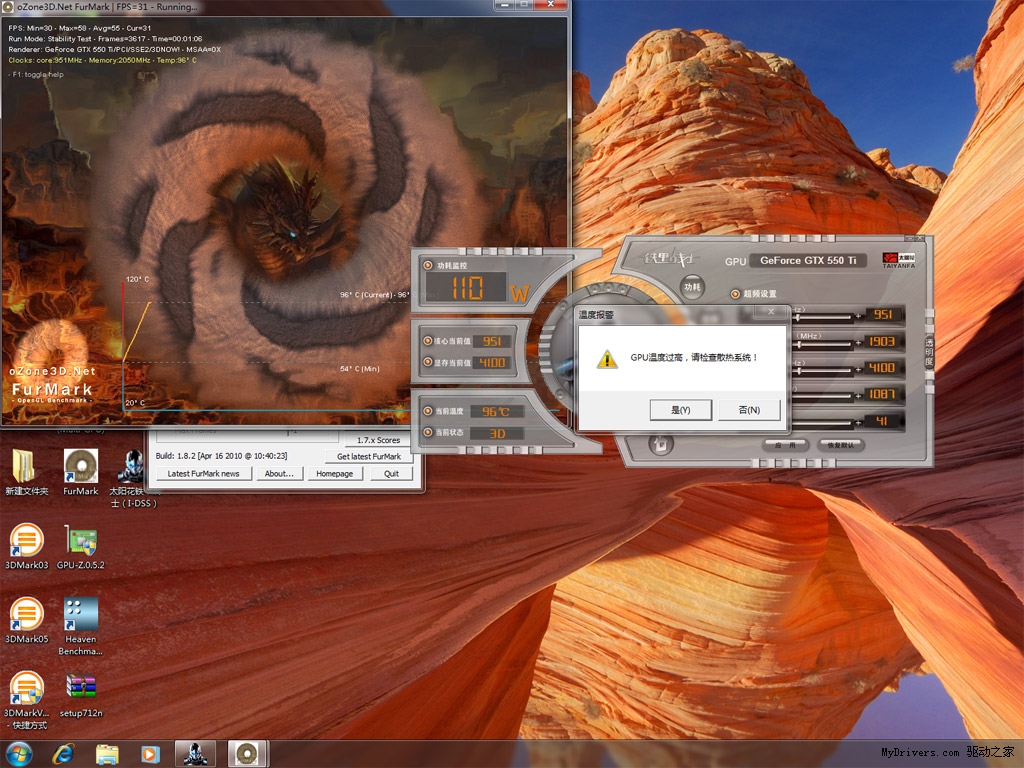Click the plus button beside the 1087 slider

857,396
